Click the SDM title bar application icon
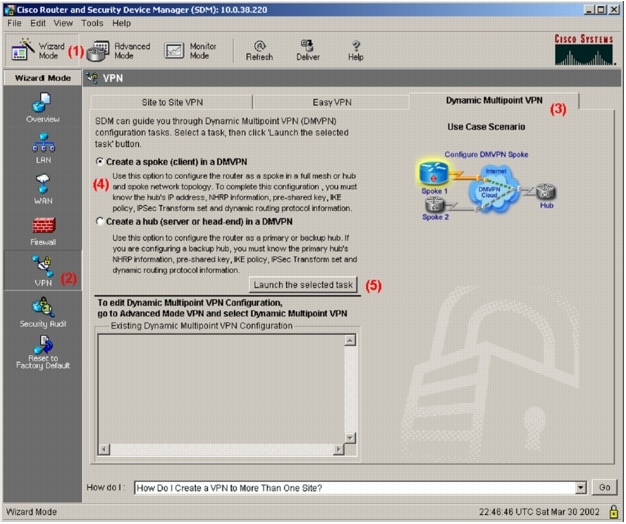Image resolution: width=626 pixels, height=524 pixels. 10,10
